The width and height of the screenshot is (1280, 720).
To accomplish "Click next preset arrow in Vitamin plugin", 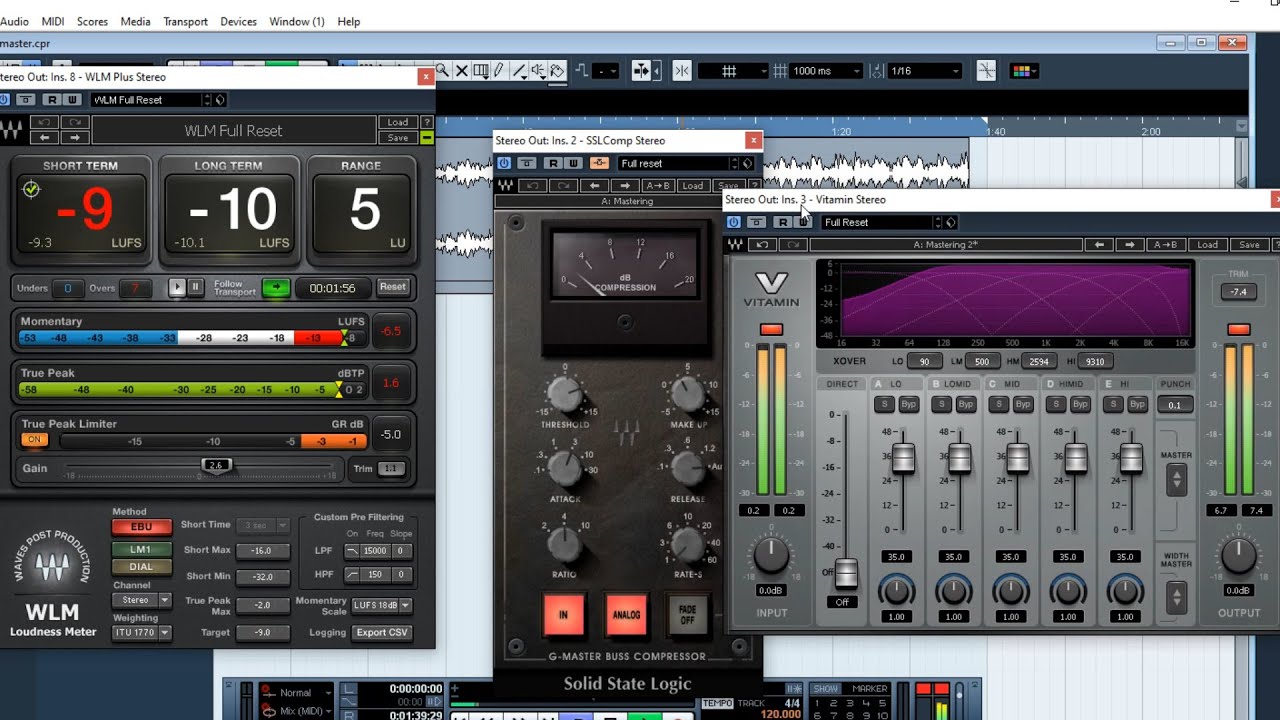I will (1129, 245).
